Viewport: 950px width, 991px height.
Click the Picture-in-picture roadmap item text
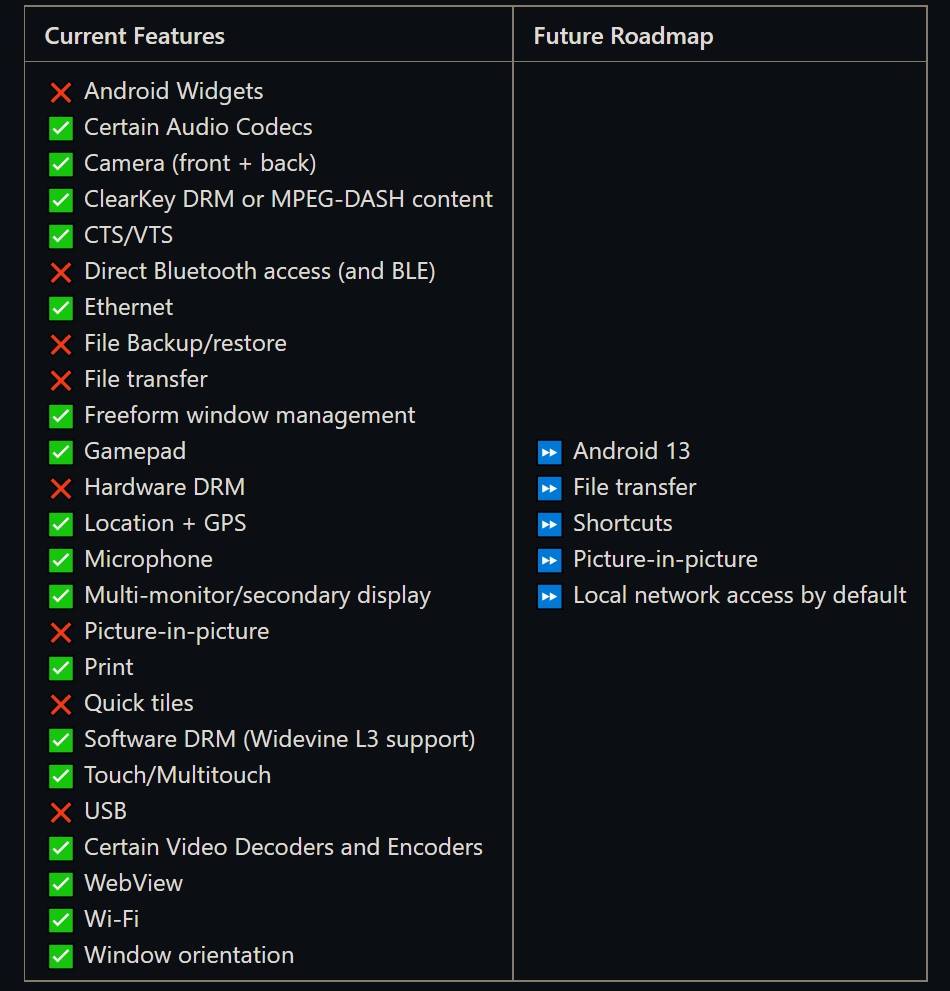tap(665, 559)
